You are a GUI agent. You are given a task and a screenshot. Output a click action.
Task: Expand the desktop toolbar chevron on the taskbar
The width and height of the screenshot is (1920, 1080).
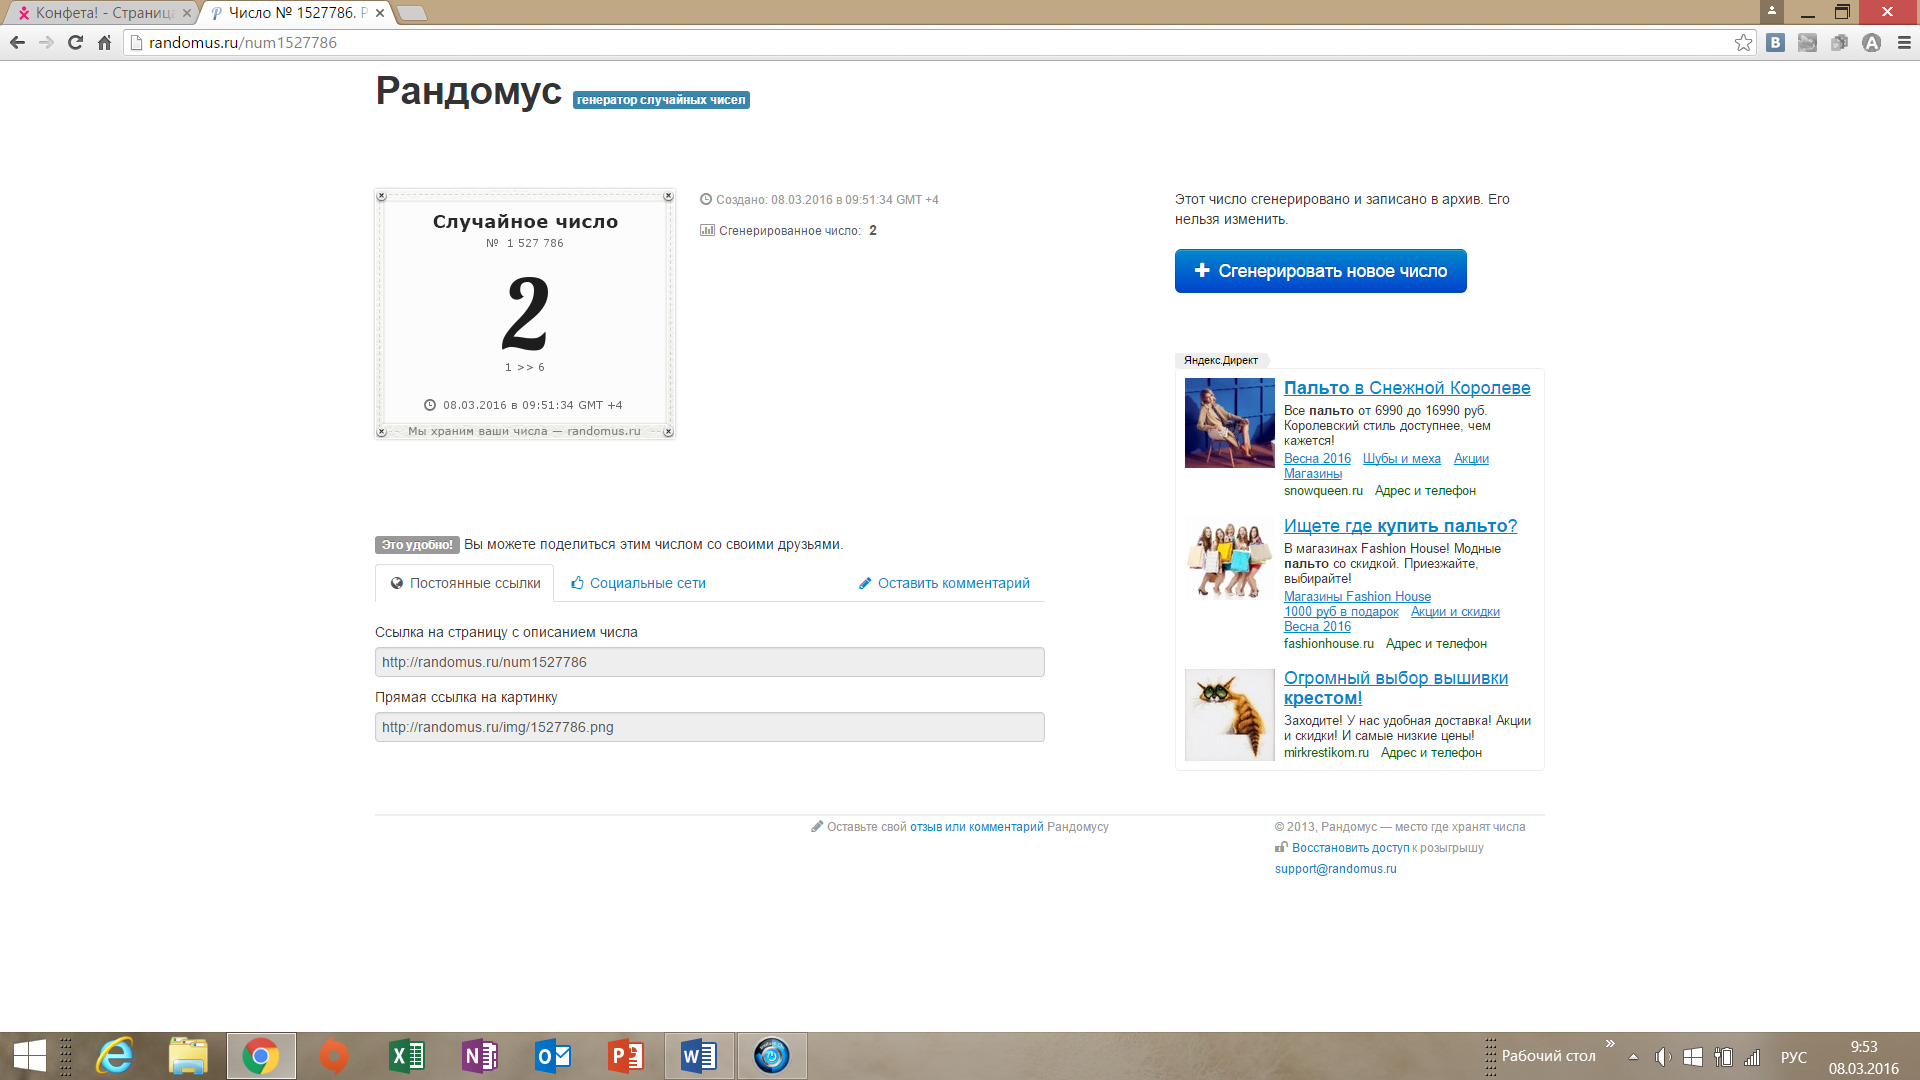1610,1044
